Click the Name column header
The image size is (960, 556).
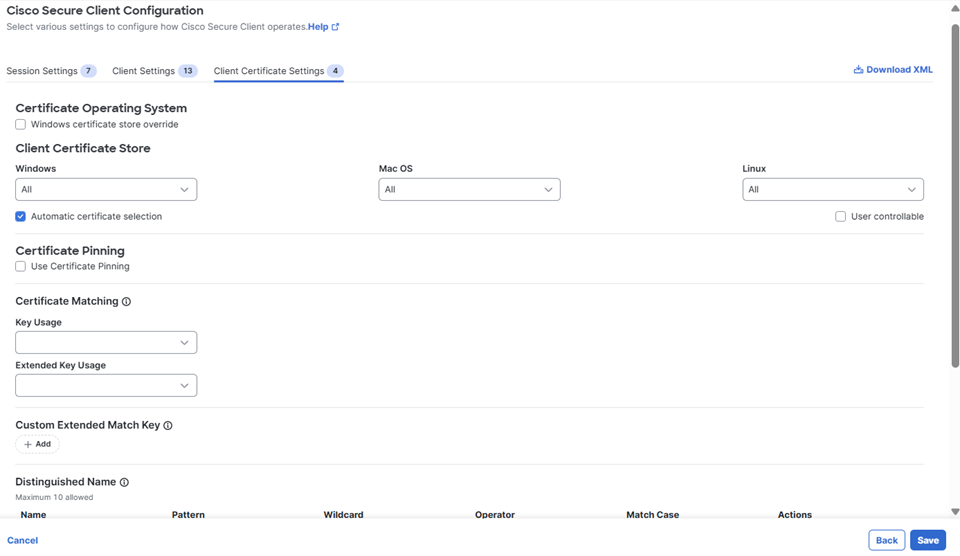click(x=33, y=514)
